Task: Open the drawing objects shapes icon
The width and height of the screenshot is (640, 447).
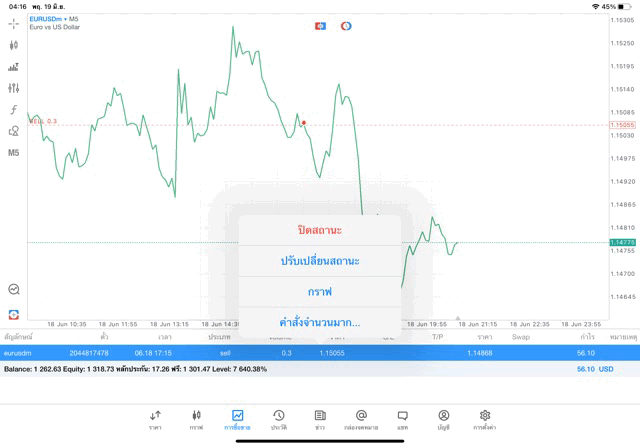Action: pos(13,131)
